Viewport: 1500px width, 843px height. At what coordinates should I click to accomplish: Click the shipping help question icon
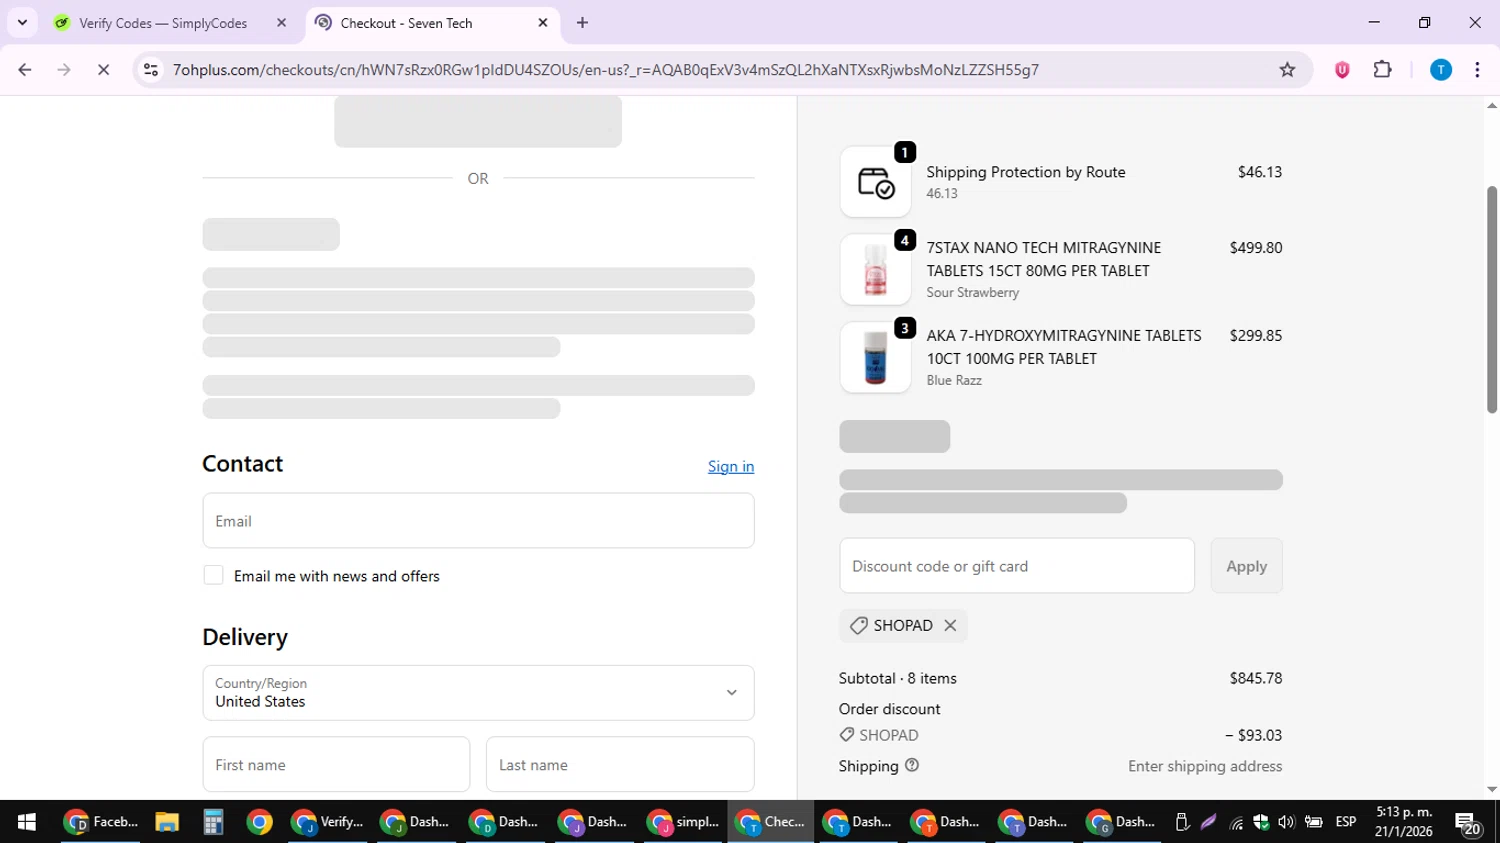pos(912,765)
